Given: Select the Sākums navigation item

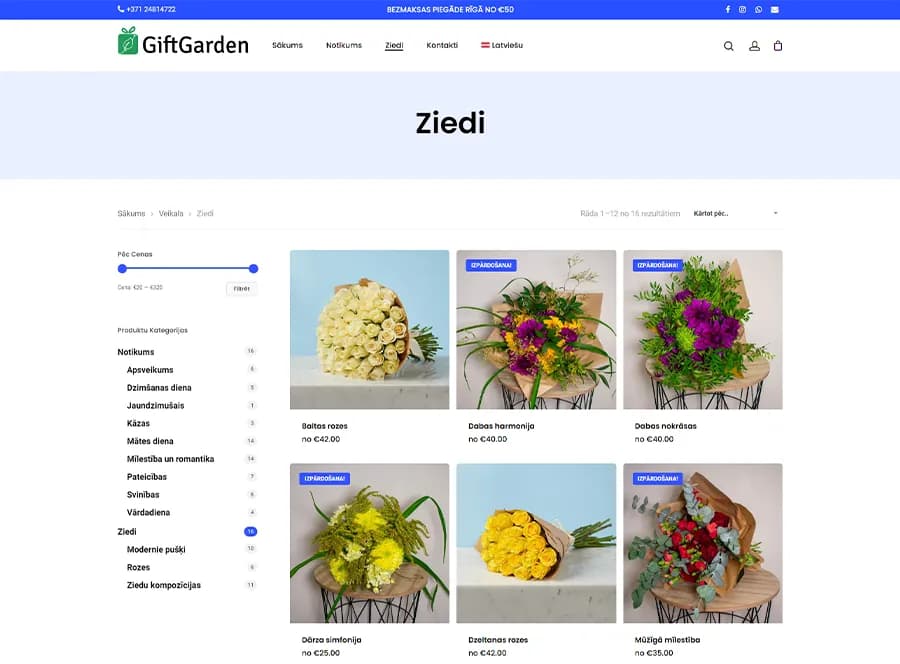Looking at the screenshot, I should click(287, 45).
